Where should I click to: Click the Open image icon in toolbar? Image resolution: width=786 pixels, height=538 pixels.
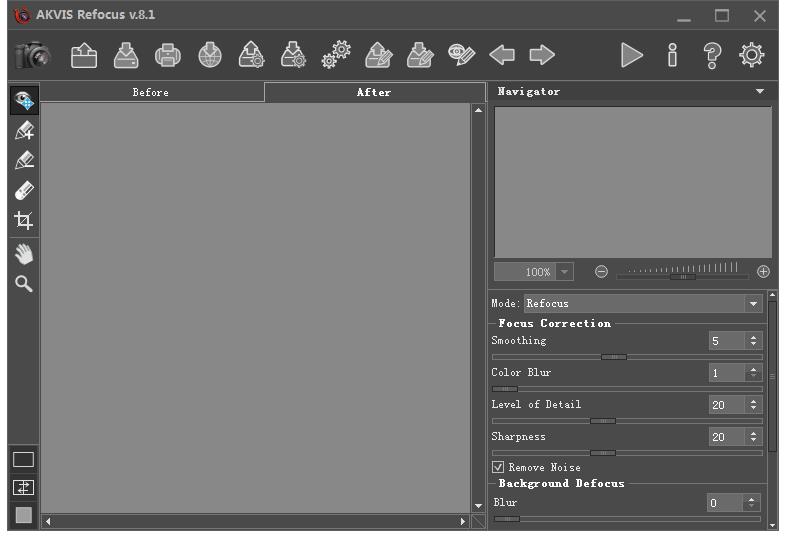coord(84,56)
